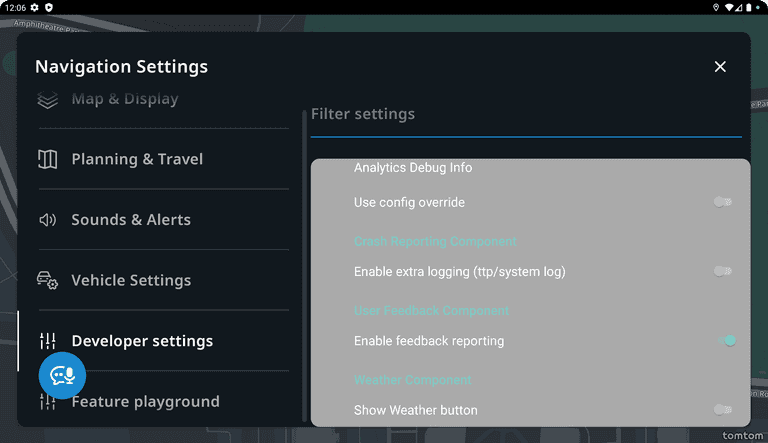Toggle the Use config override switch
Image resolution: width=768 pixels, height=443 pixels.
pyautogui.click(x=723, y=202)
